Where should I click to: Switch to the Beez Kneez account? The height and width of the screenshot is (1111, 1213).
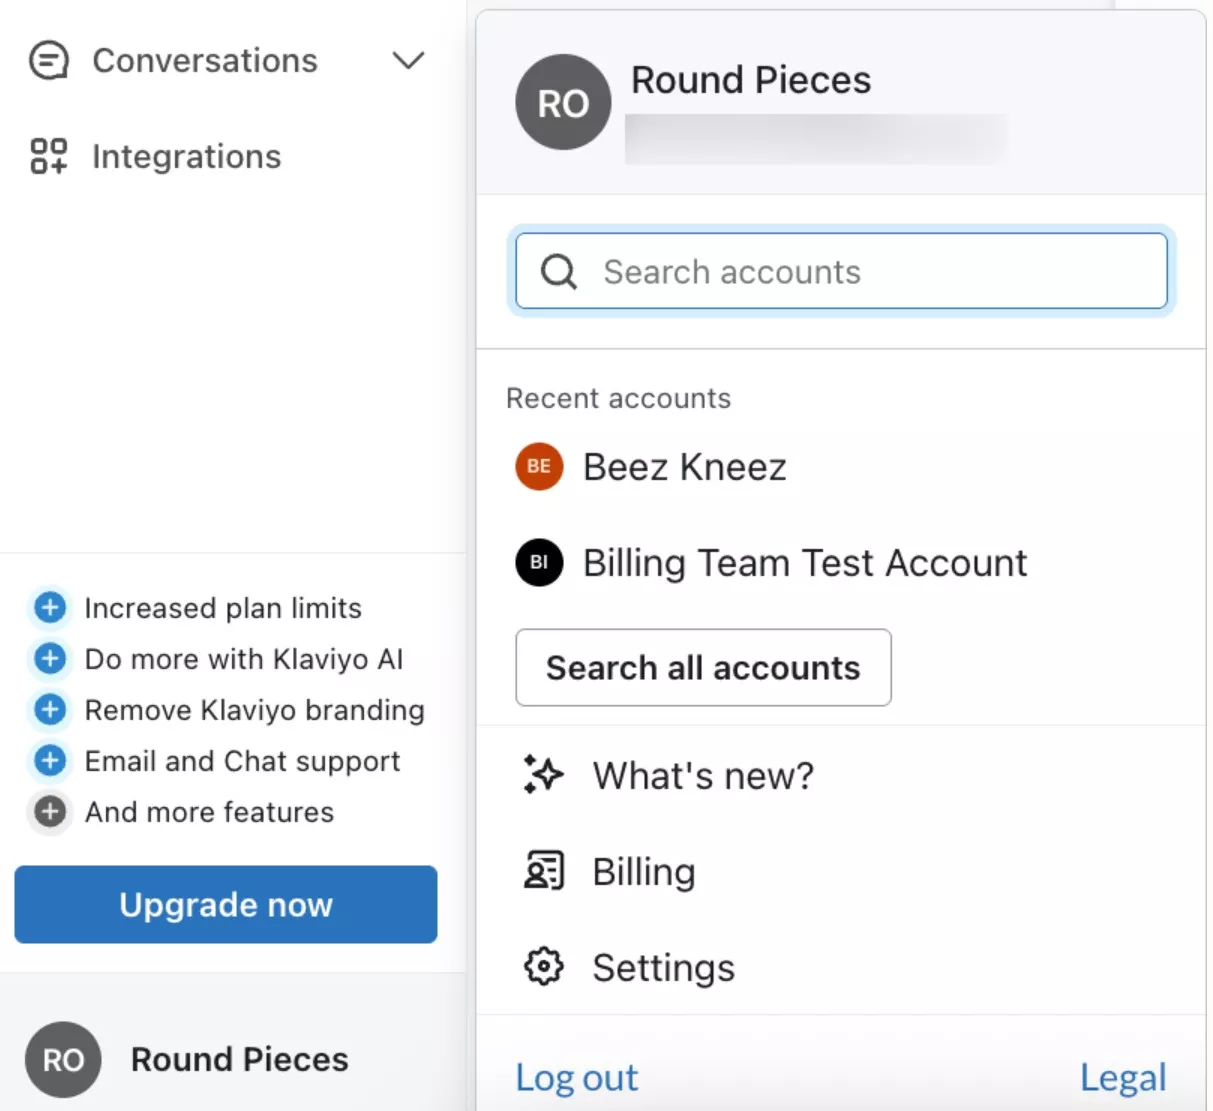[684, 466]
